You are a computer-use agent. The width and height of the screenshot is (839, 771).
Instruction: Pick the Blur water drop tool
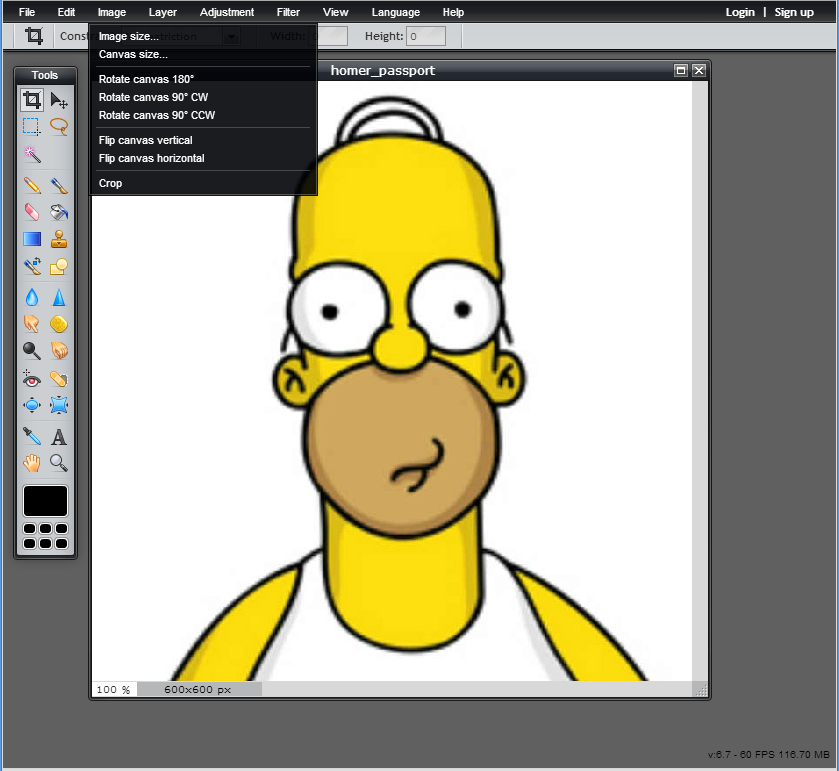pos(32,297)
